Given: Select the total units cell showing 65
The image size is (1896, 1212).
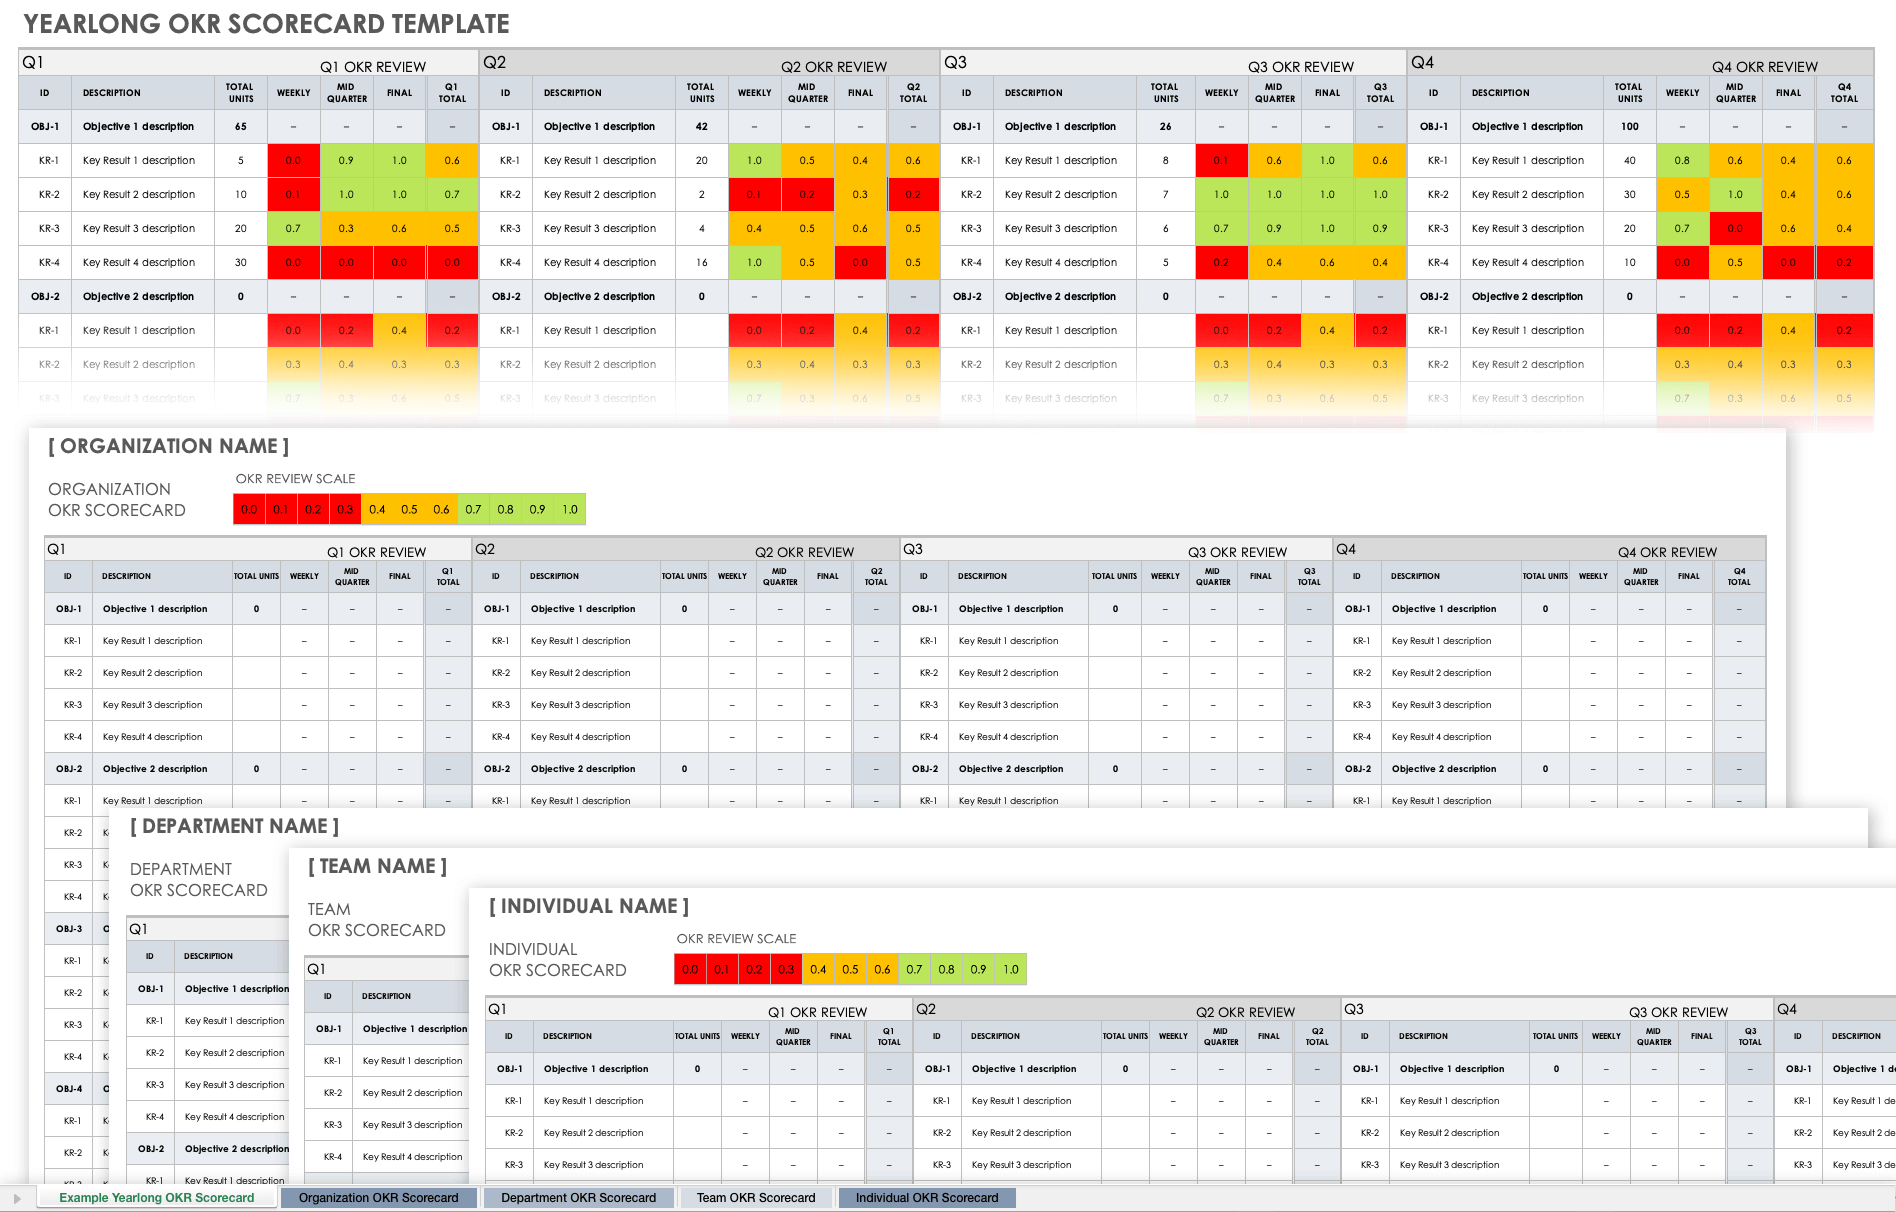Looking at the screenshot, I should (x=241, y=127).
